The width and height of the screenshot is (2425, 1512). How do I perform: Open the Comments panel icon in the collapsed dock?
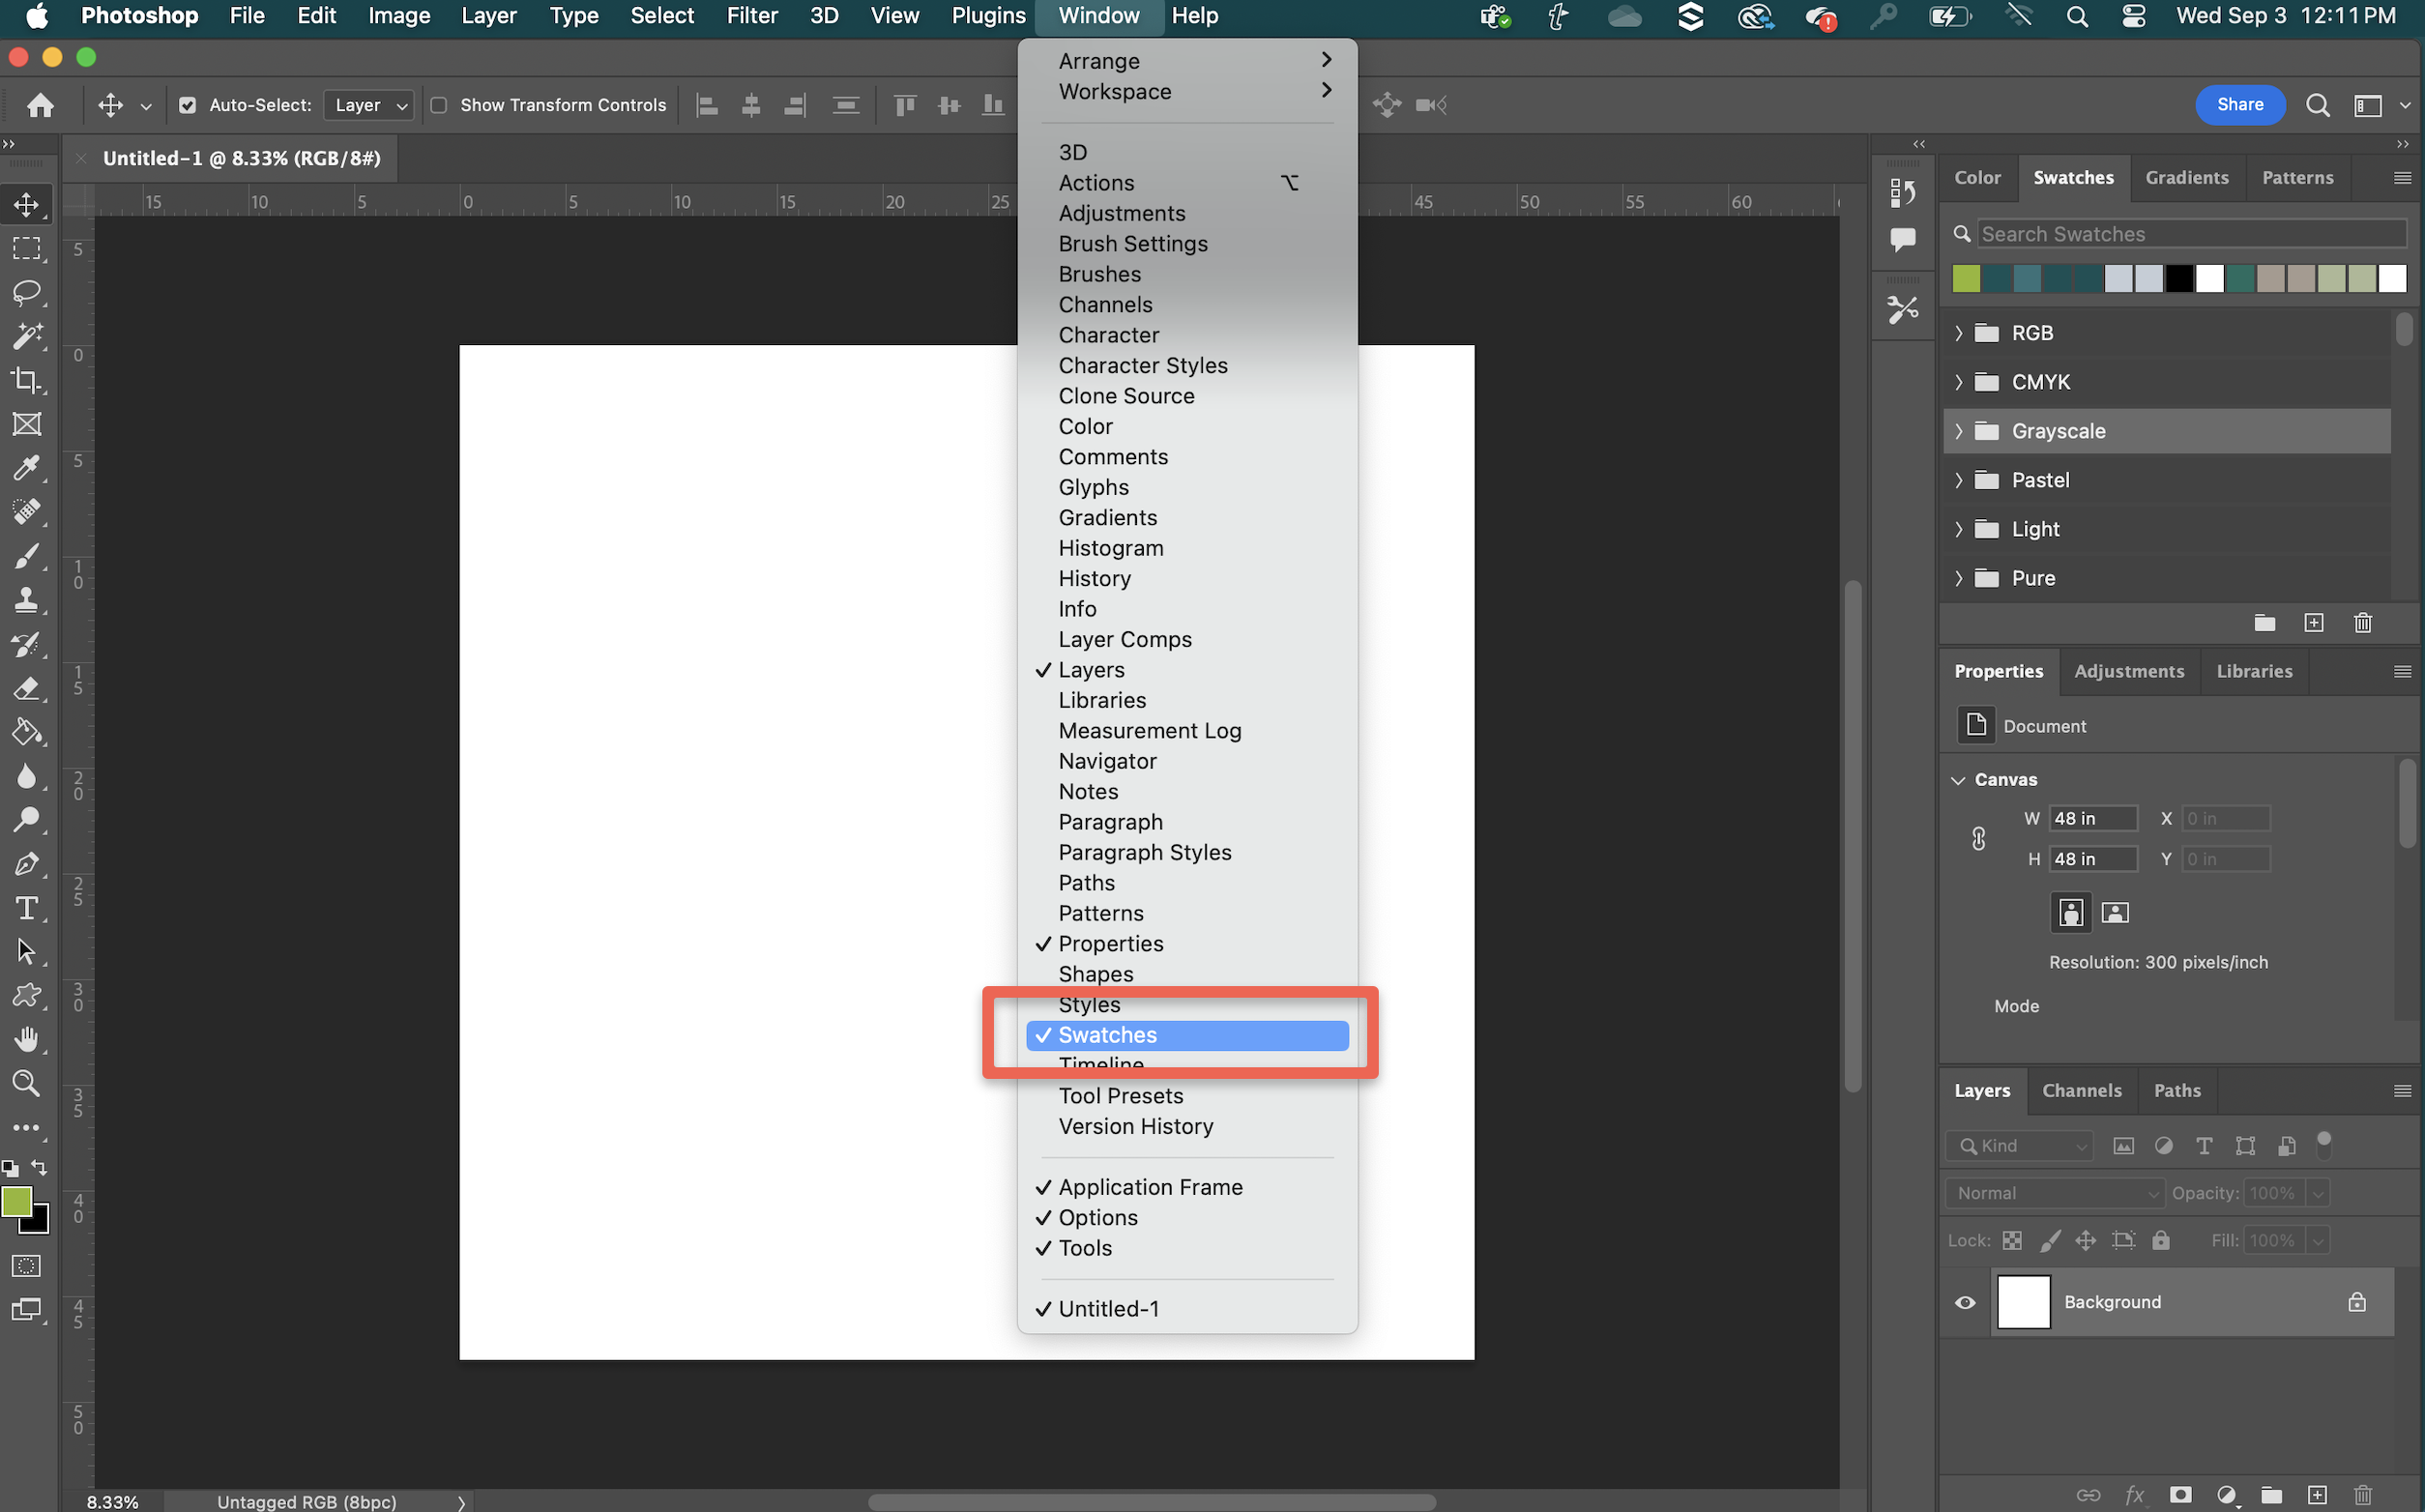pos(1902,239)
